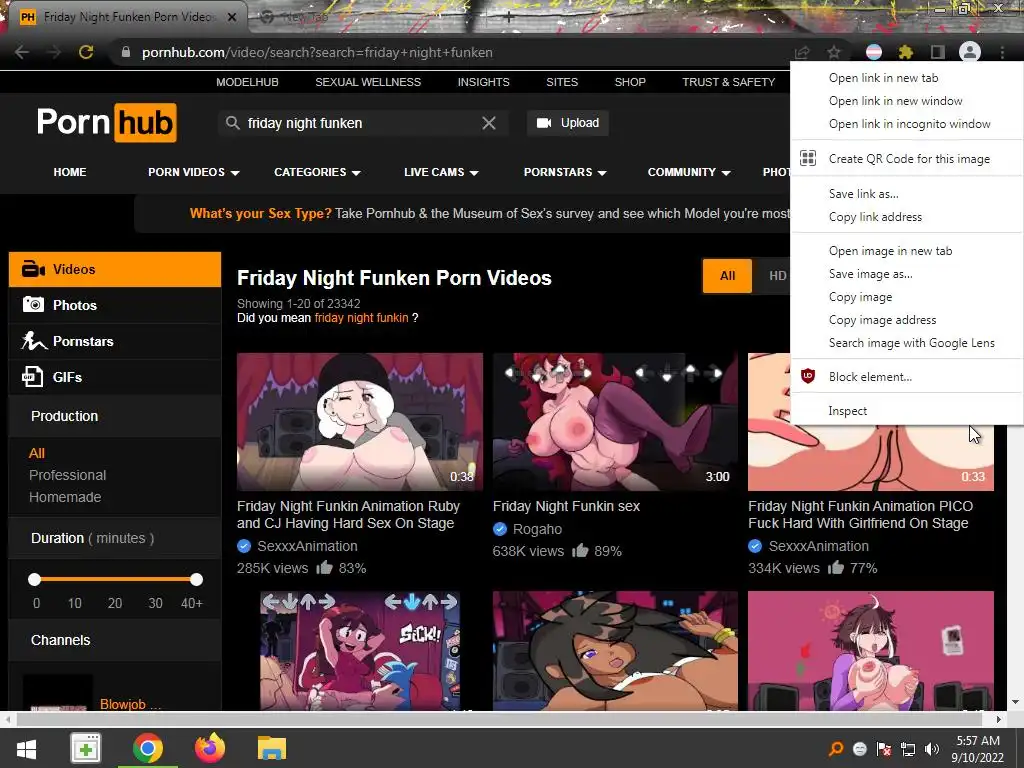Click the 'friday night funkin' suggestion link
Viewport: 1024px width, 768px height.
pyautogui.click(x=361, y=318)
